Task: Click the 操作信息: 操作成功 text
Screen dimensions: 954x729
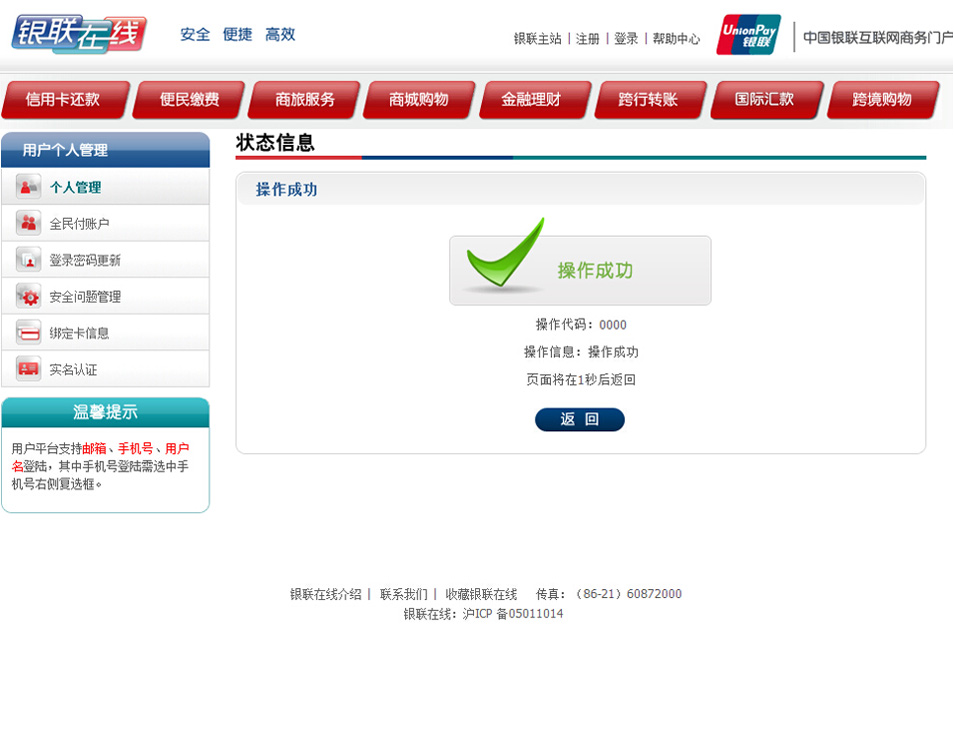Action: coord(581,352)
